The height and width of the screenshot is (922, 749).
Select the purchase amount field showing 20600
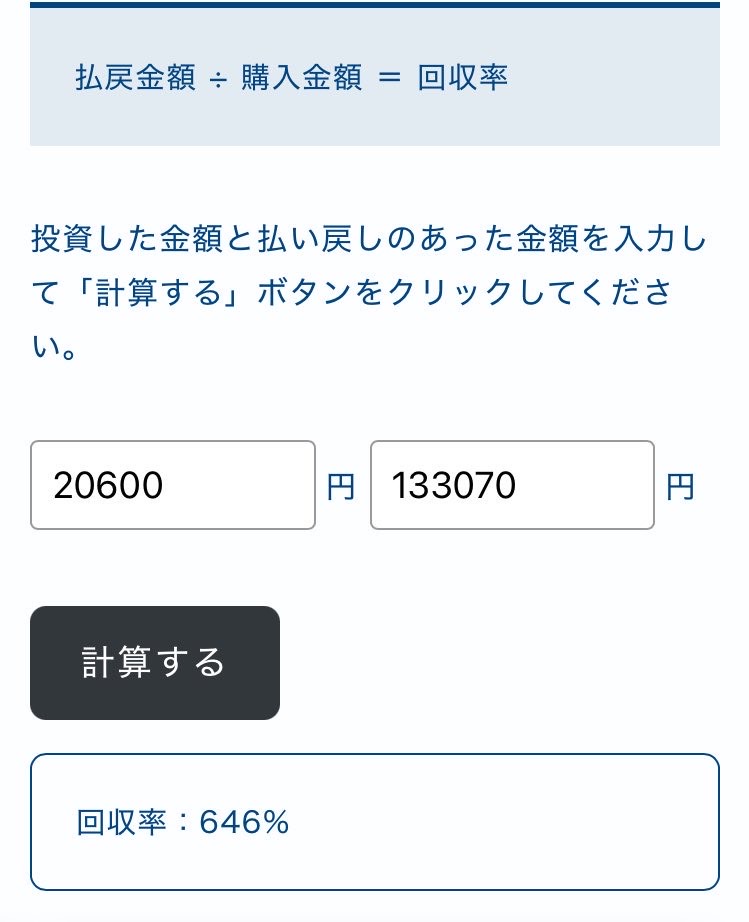172,484
